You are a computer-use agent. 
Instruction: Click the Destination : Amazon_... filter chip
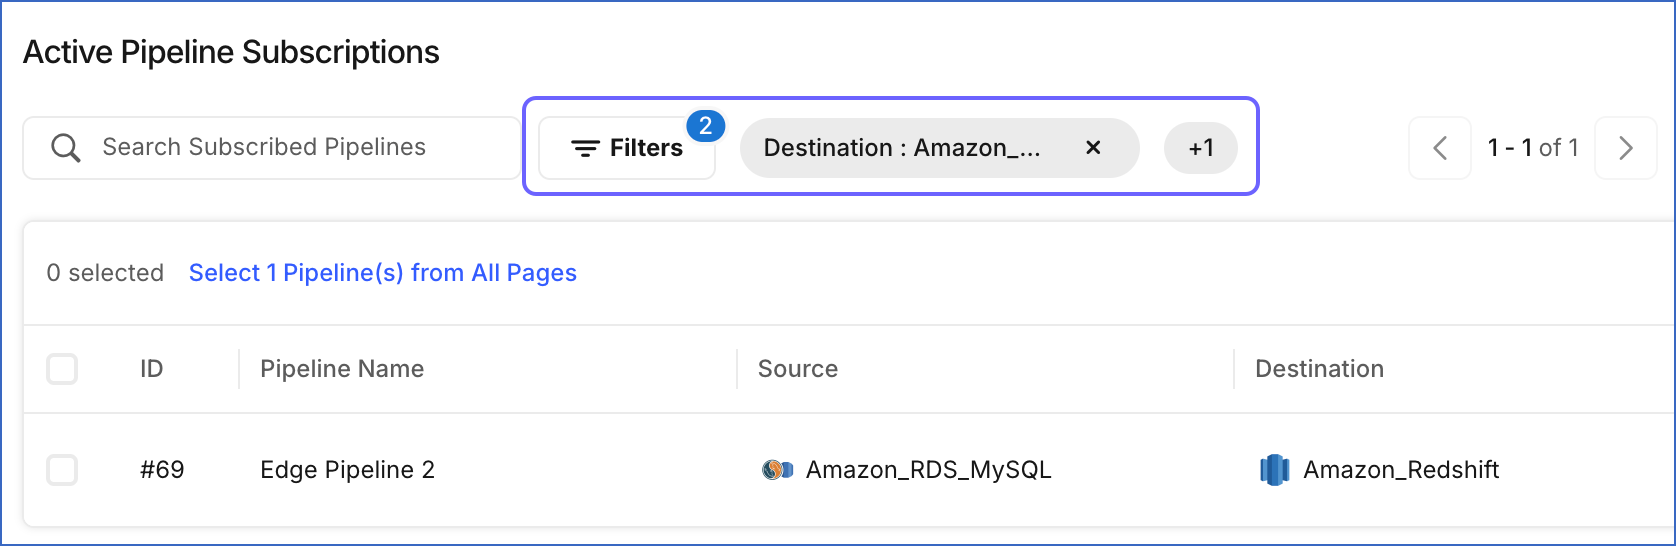(902, 148)
